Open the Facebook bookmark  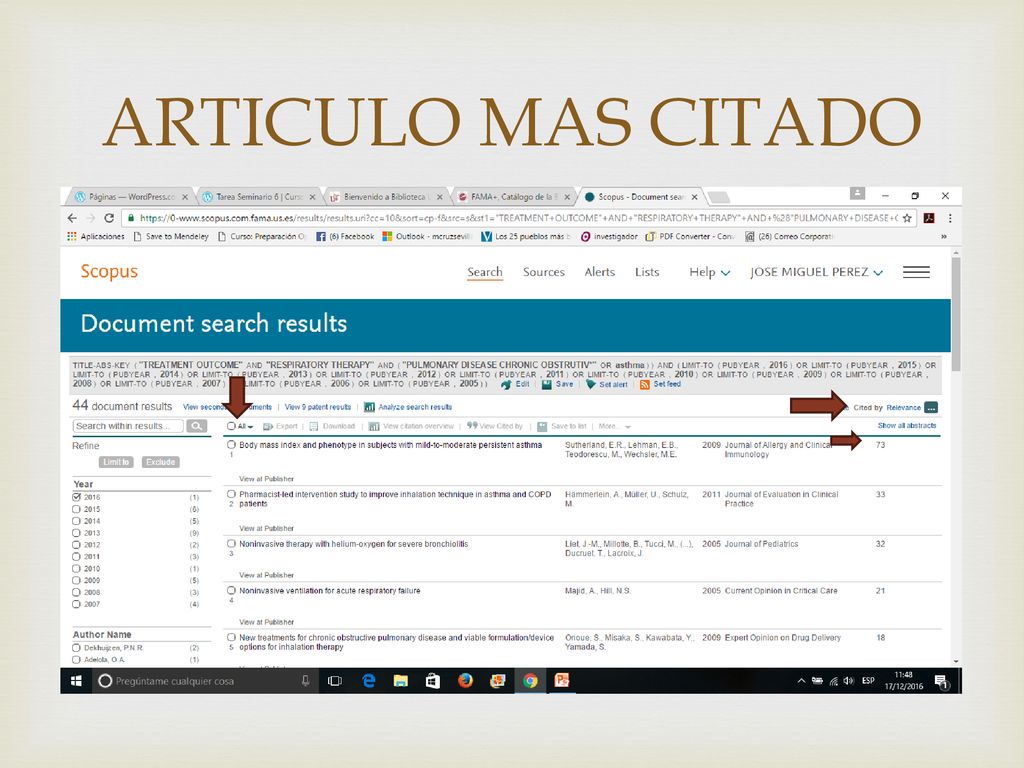[x=345, y=236]
